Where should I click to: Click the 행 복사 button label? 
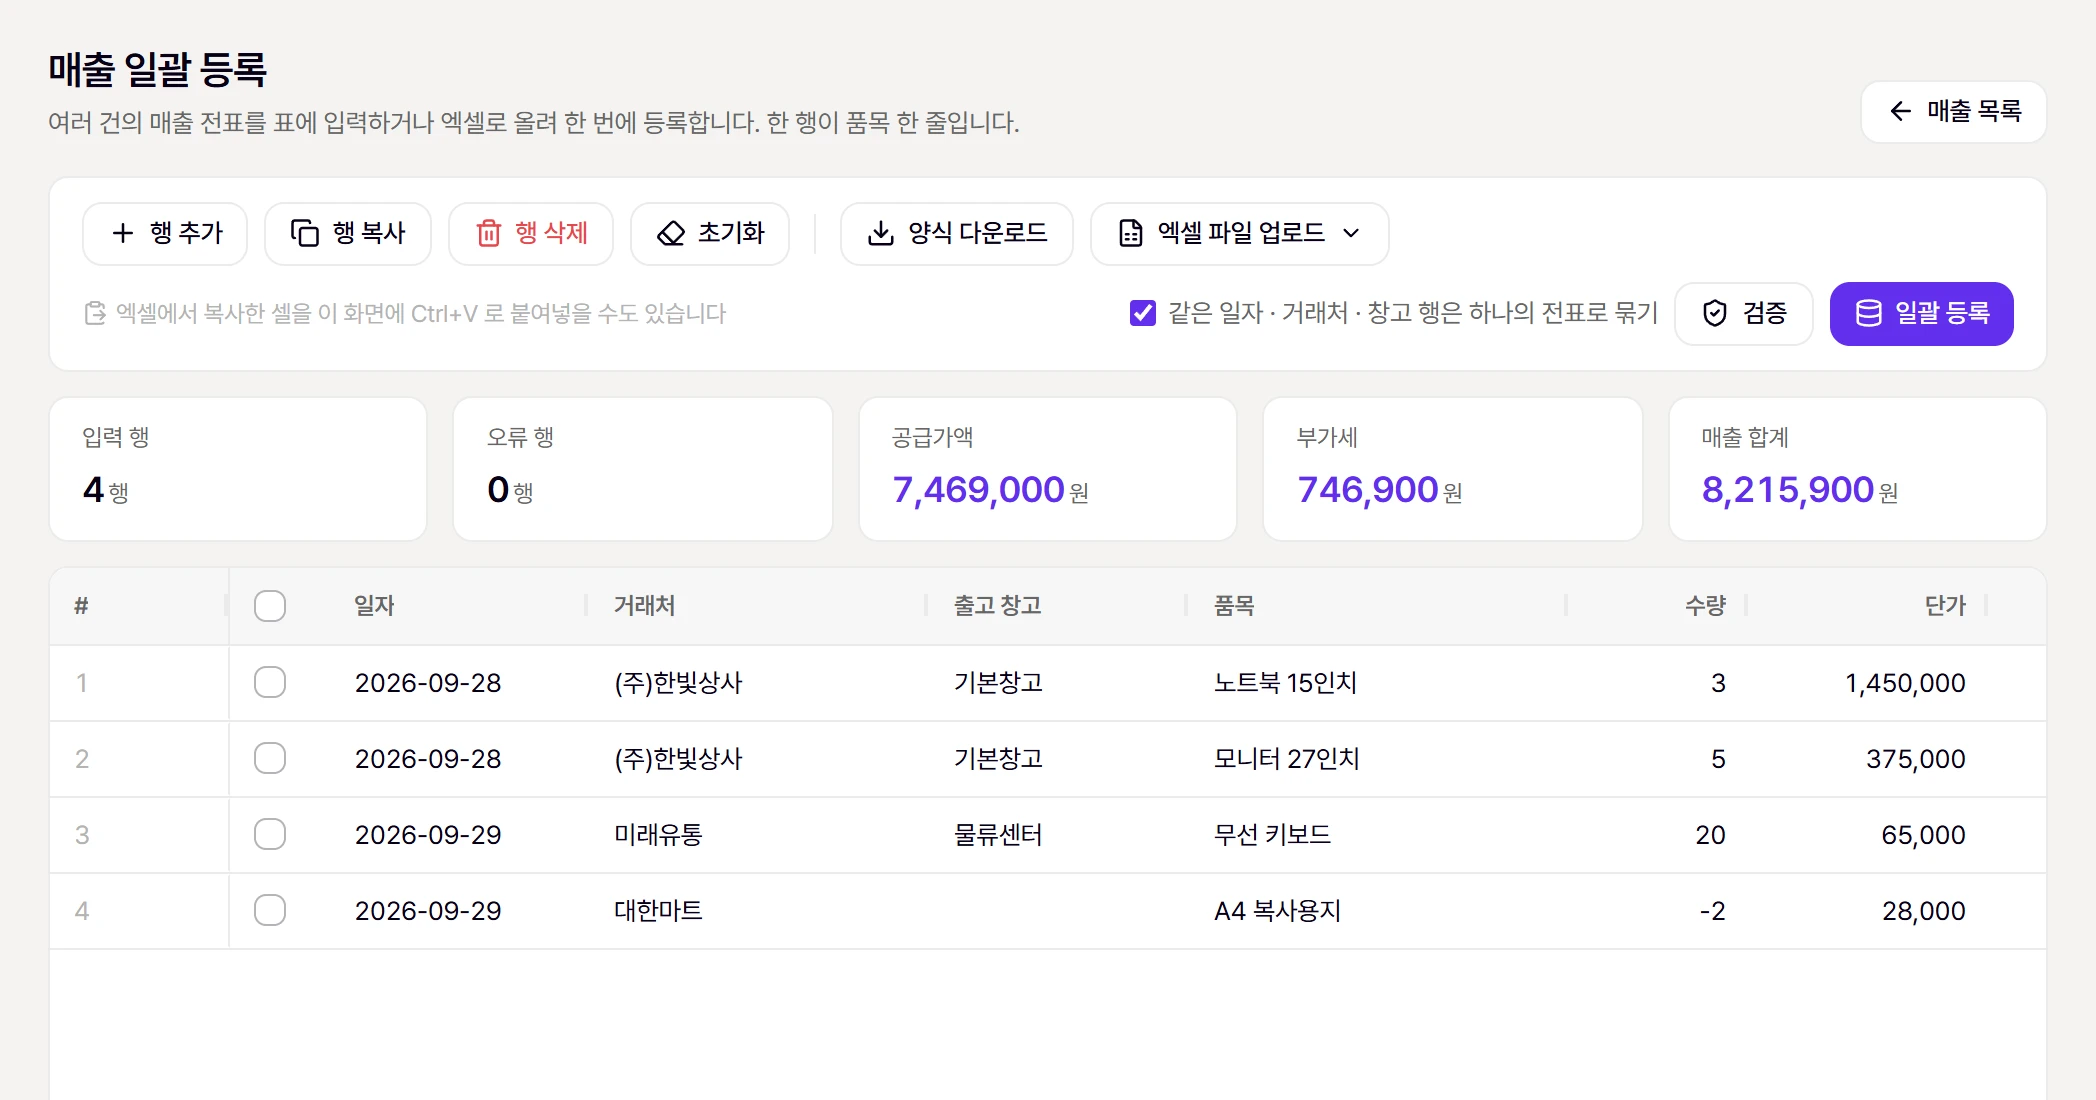click(x=369, y=233)
